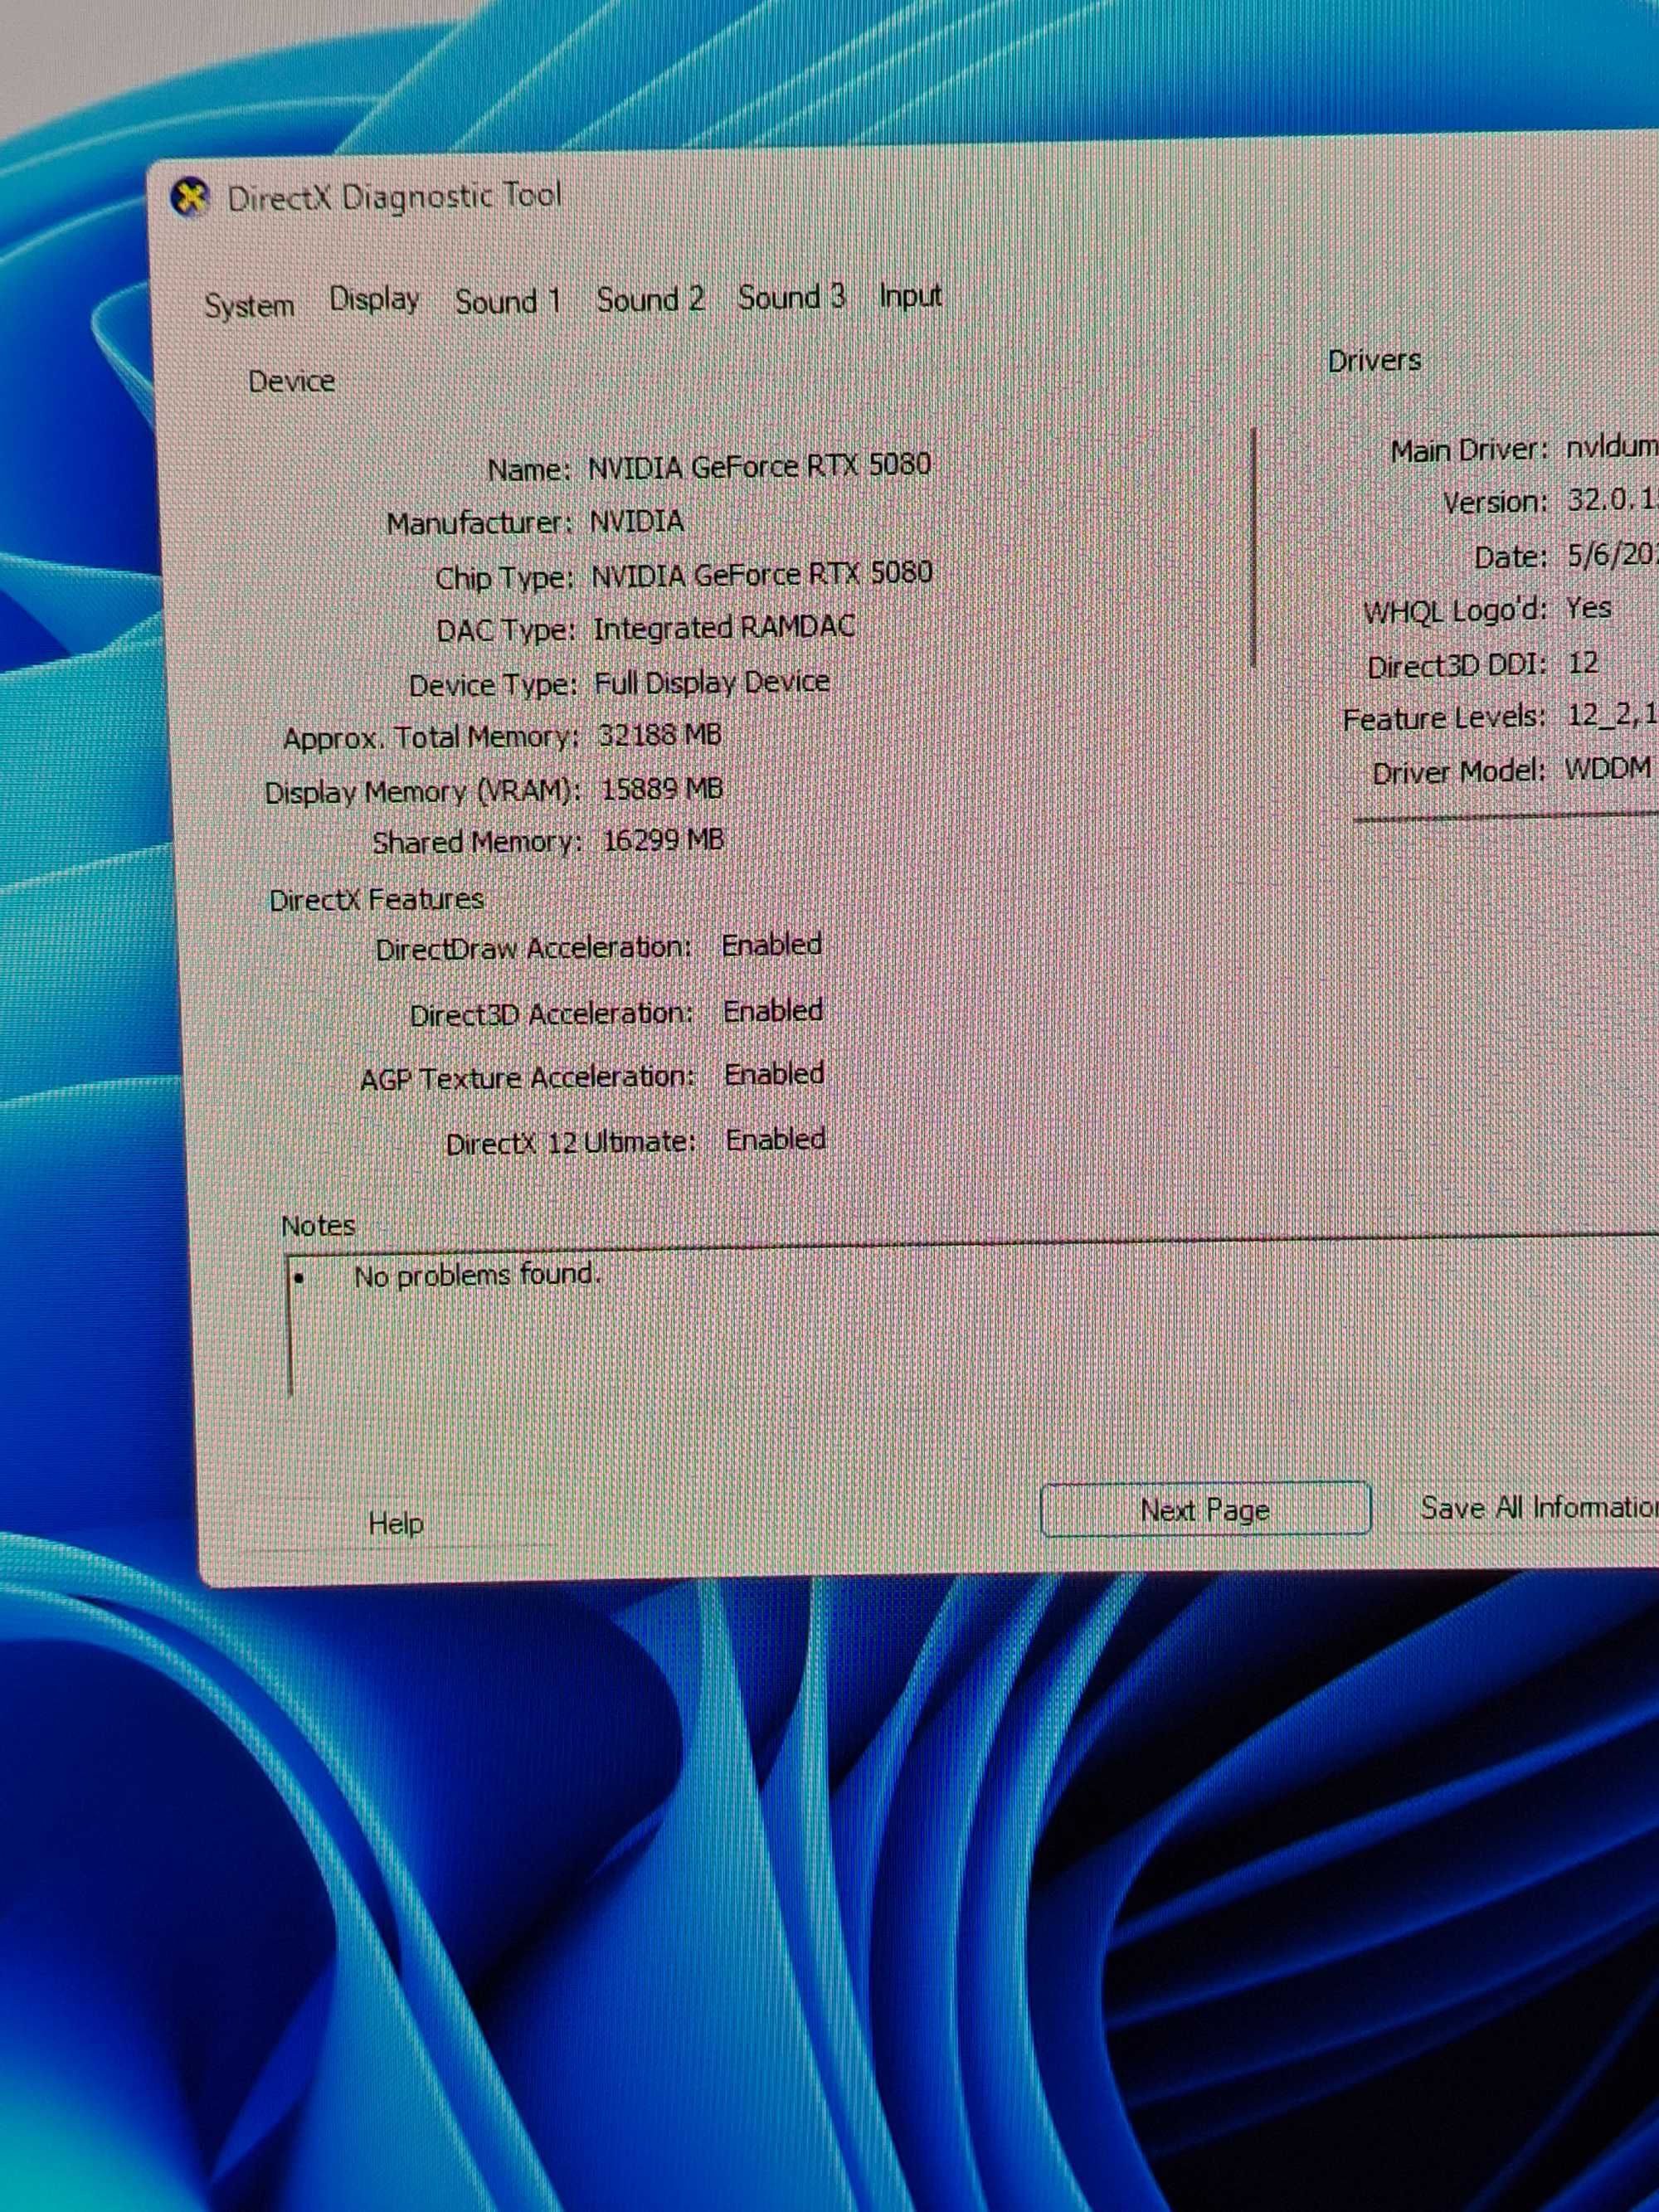Click the Integrated RAMDAC value
The height and width of the screenshot is (2212, 1659).
[x=724, y=628]
